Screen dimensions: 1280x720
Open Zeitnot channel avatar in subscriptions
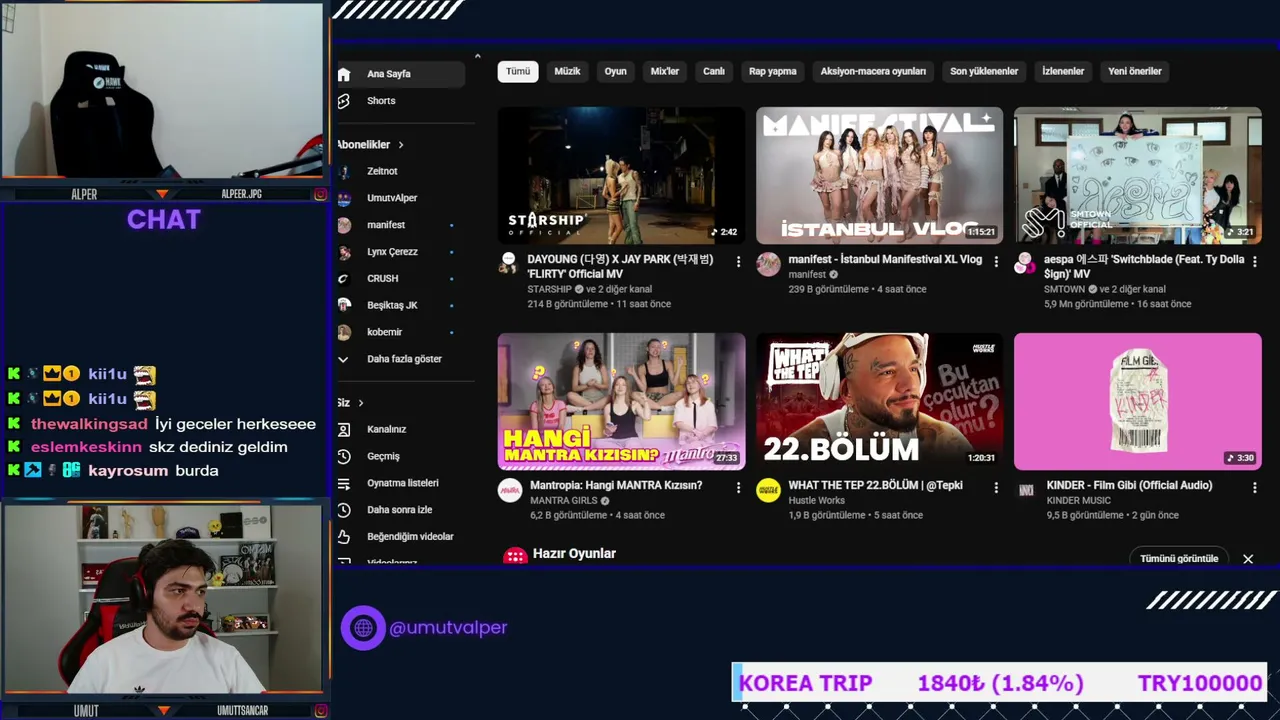tap(344, 171)
